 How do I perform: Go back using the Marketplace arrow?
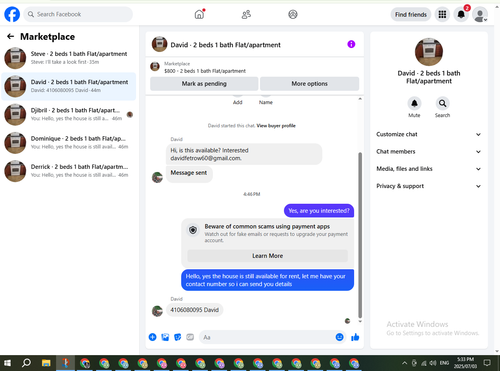pos(11,36)
